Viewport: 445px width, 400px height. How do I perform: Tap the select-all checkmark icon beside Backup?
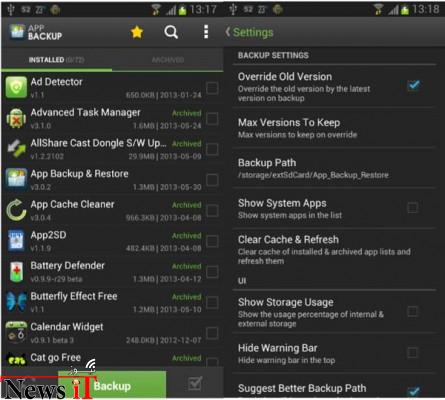tap(195, 383)
